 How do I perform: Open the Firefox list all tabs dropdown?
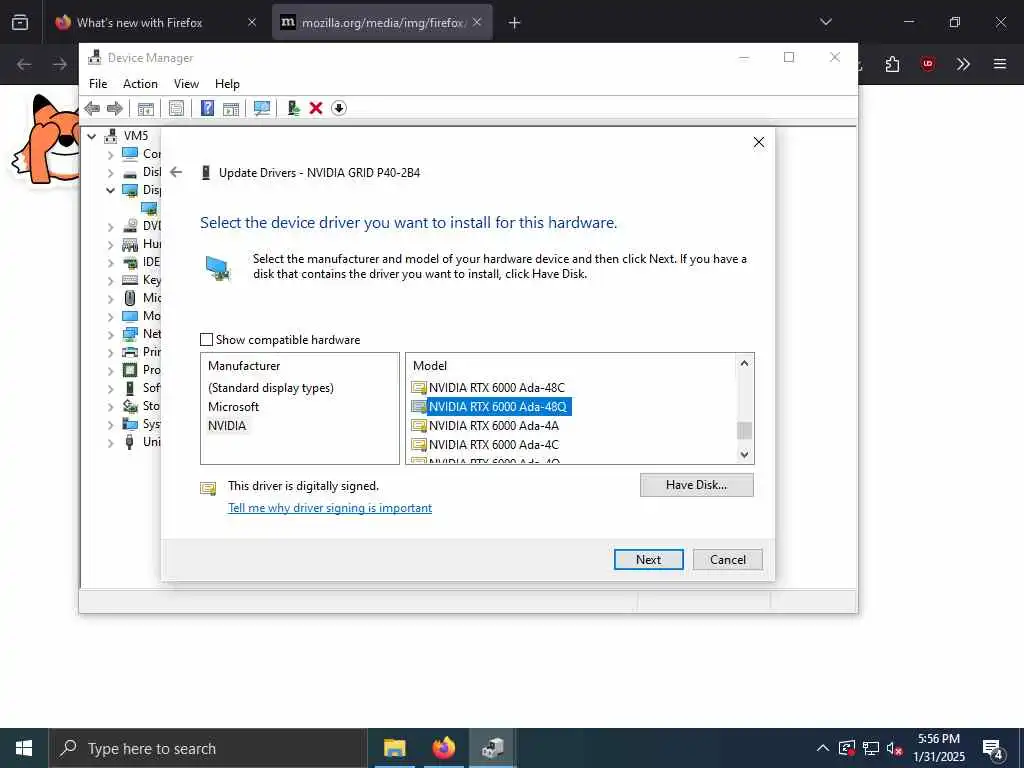(x=825, y=22)
